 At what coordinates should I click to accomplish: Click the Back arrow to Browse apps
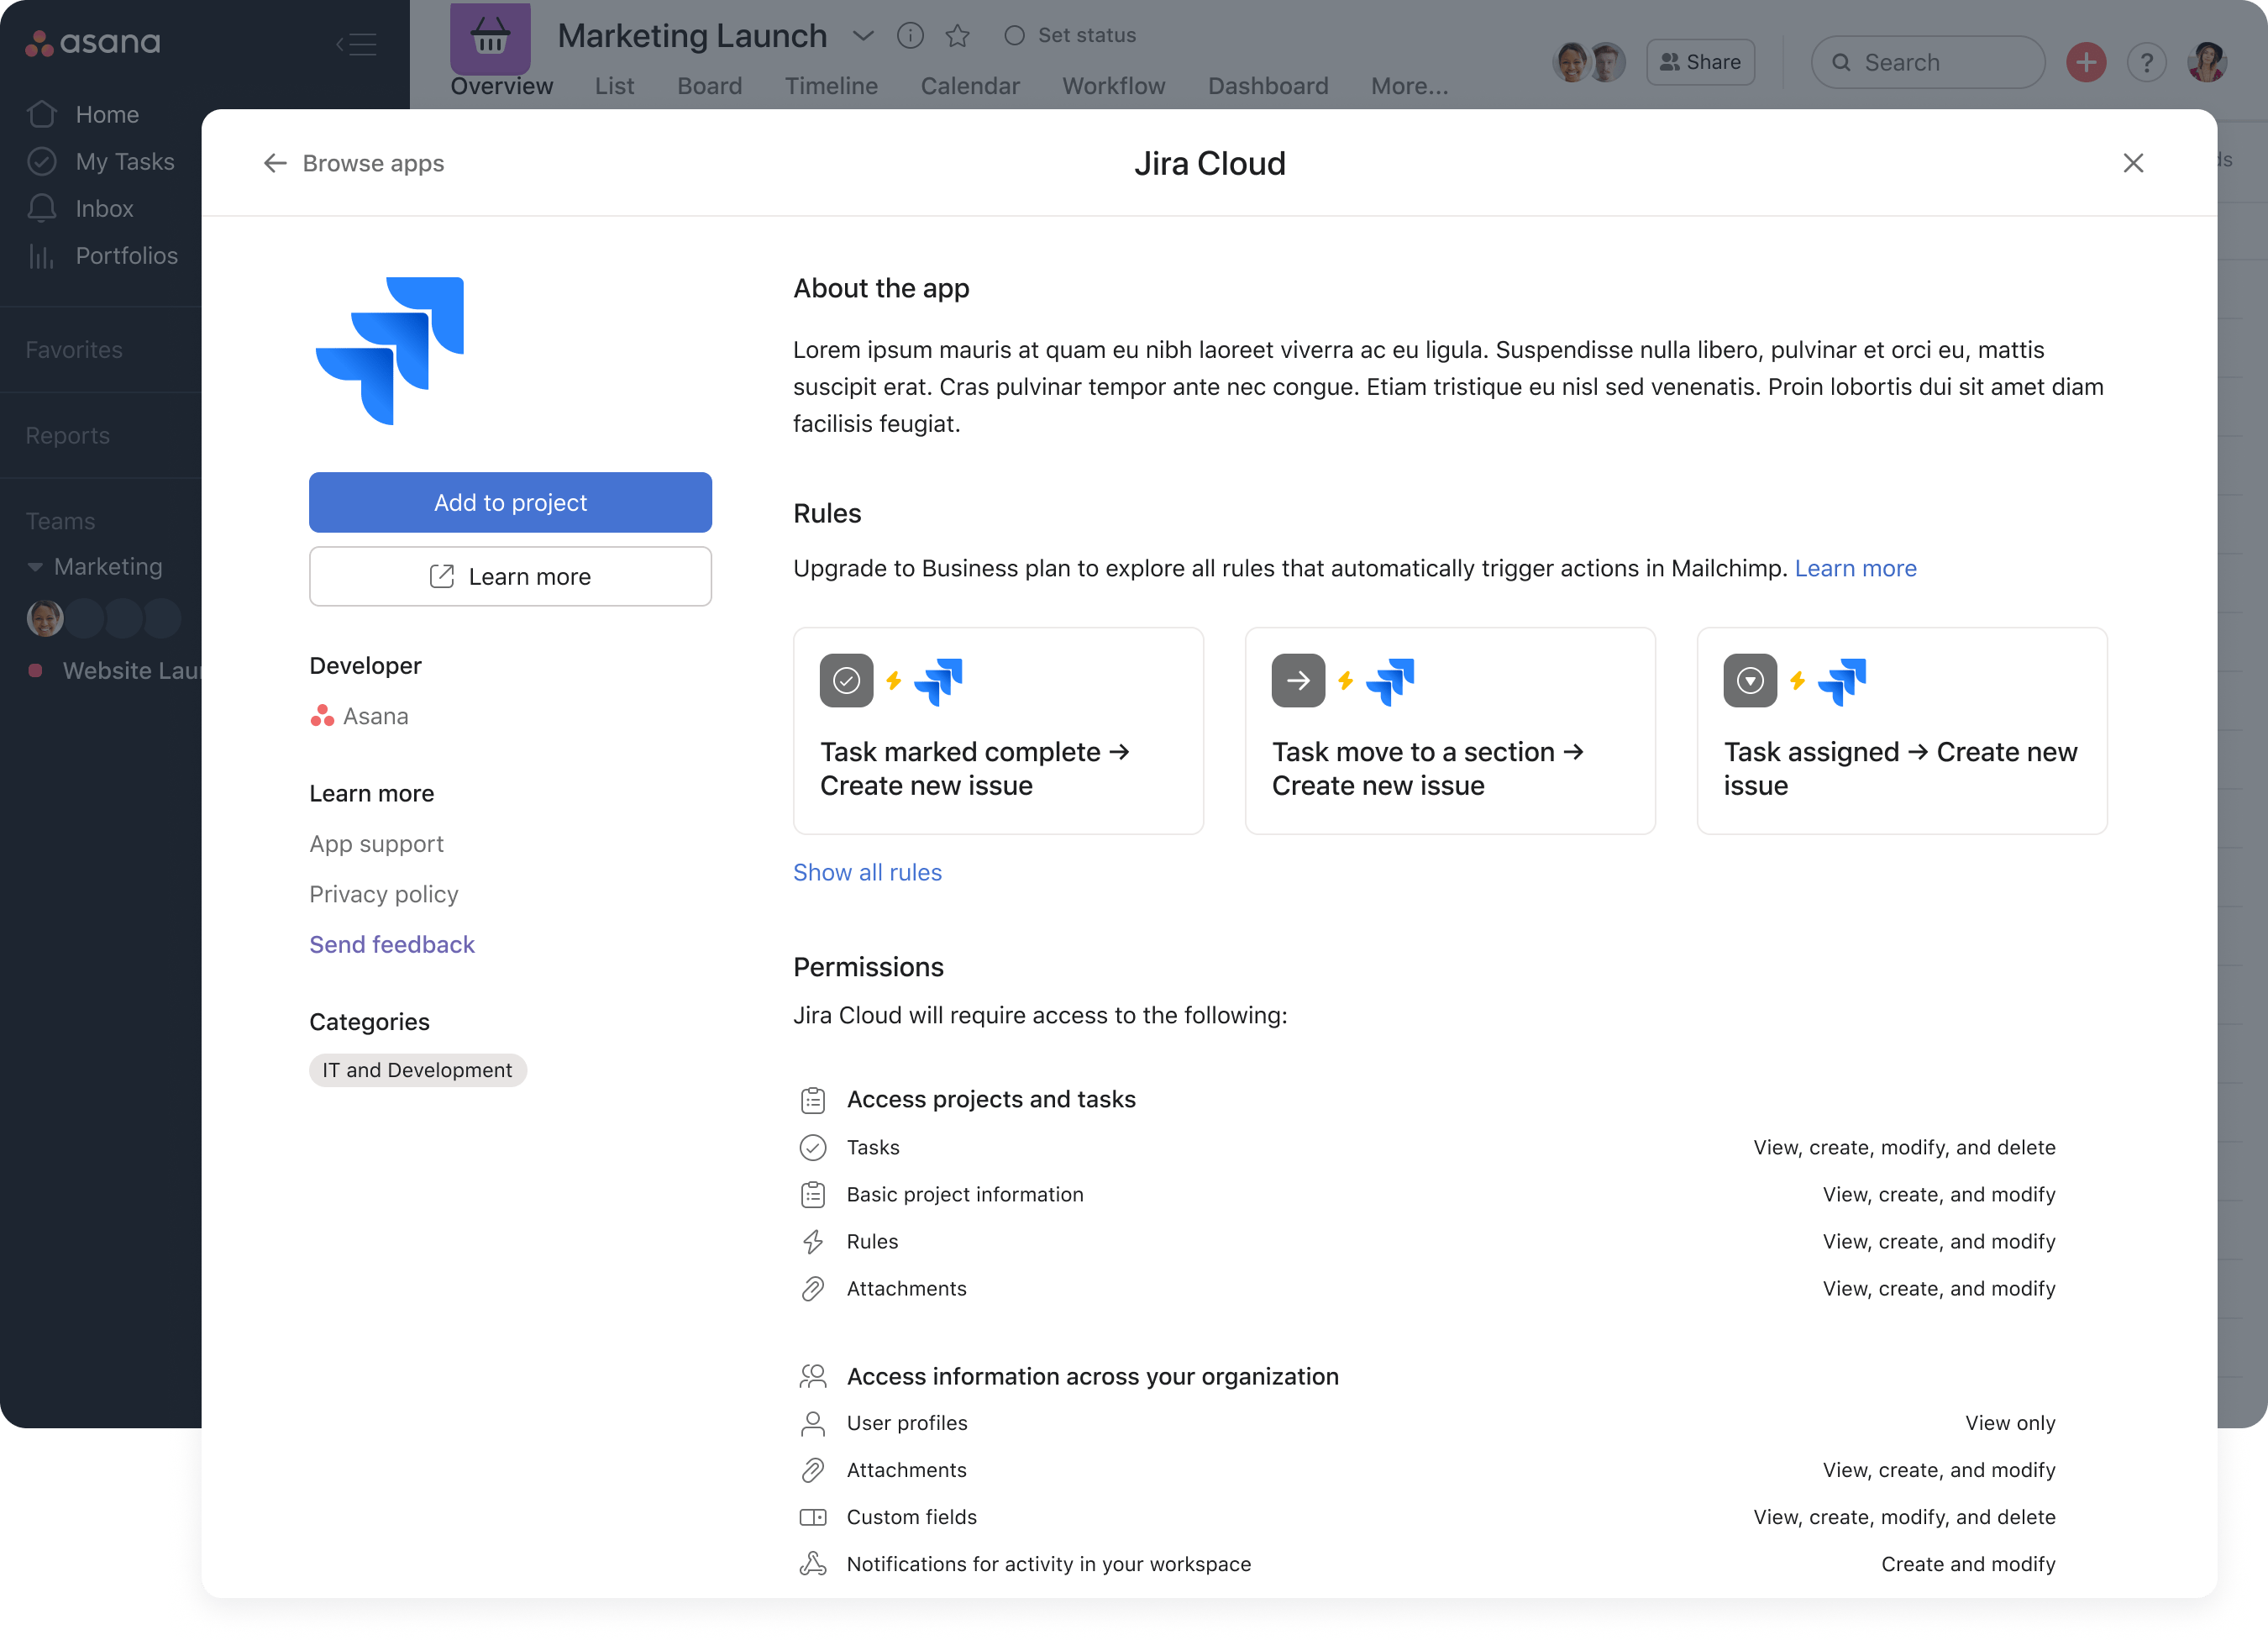273,162
